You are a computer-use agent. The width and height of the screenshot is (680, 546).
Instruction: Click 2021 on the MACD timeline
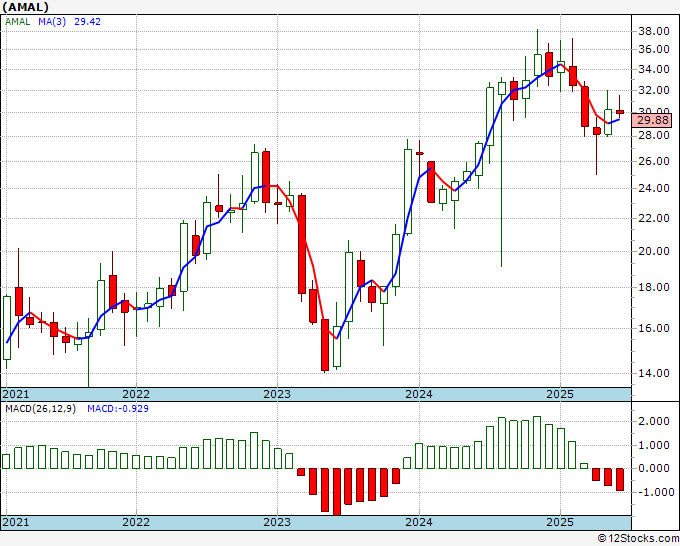(16, 522)
